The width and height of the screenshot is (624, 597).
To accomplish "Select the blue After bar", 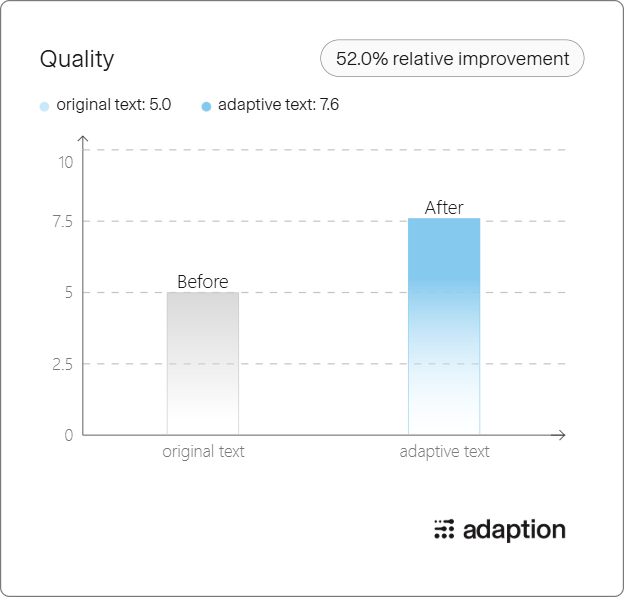I will tap(444, 326).
